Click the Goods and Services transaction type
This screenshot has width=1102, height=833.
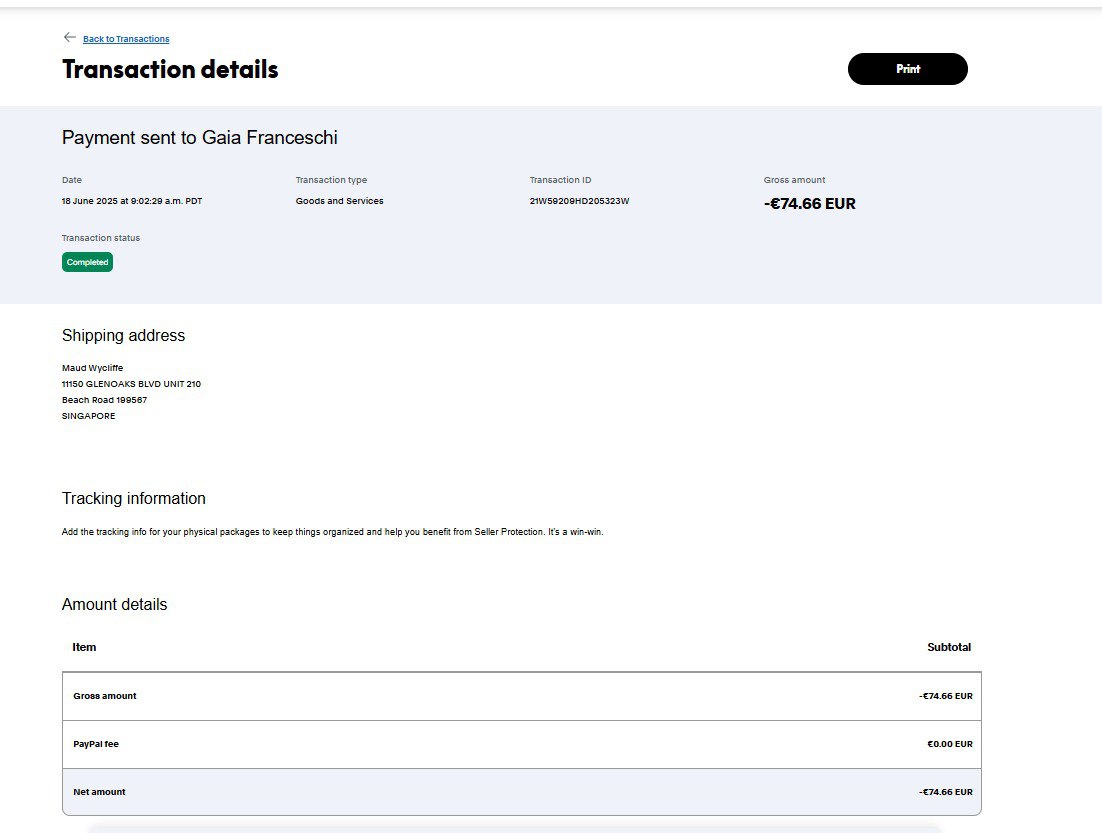(339, 201)
